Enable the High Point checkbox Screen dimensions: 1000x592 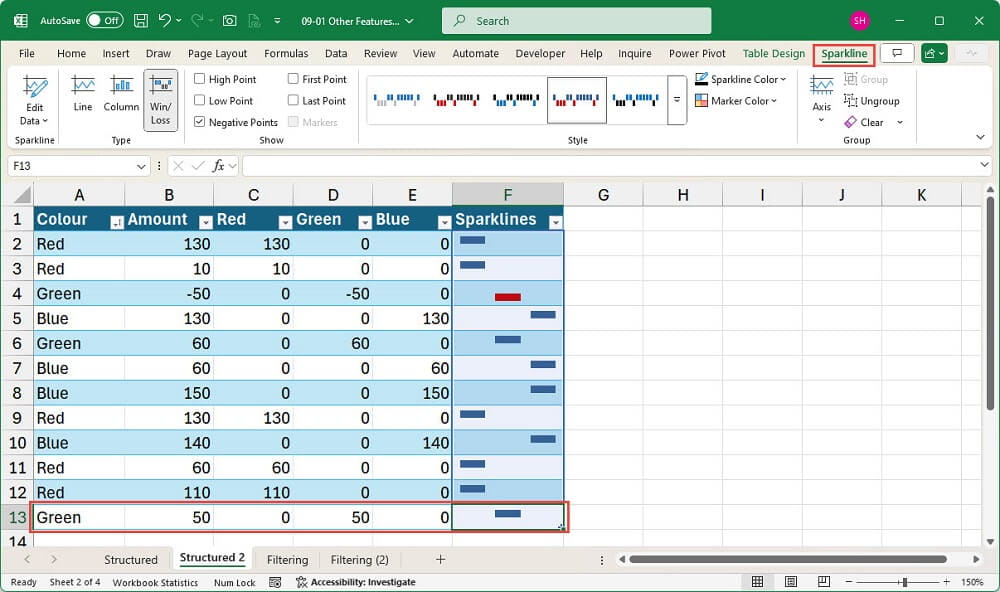[197, 79]
